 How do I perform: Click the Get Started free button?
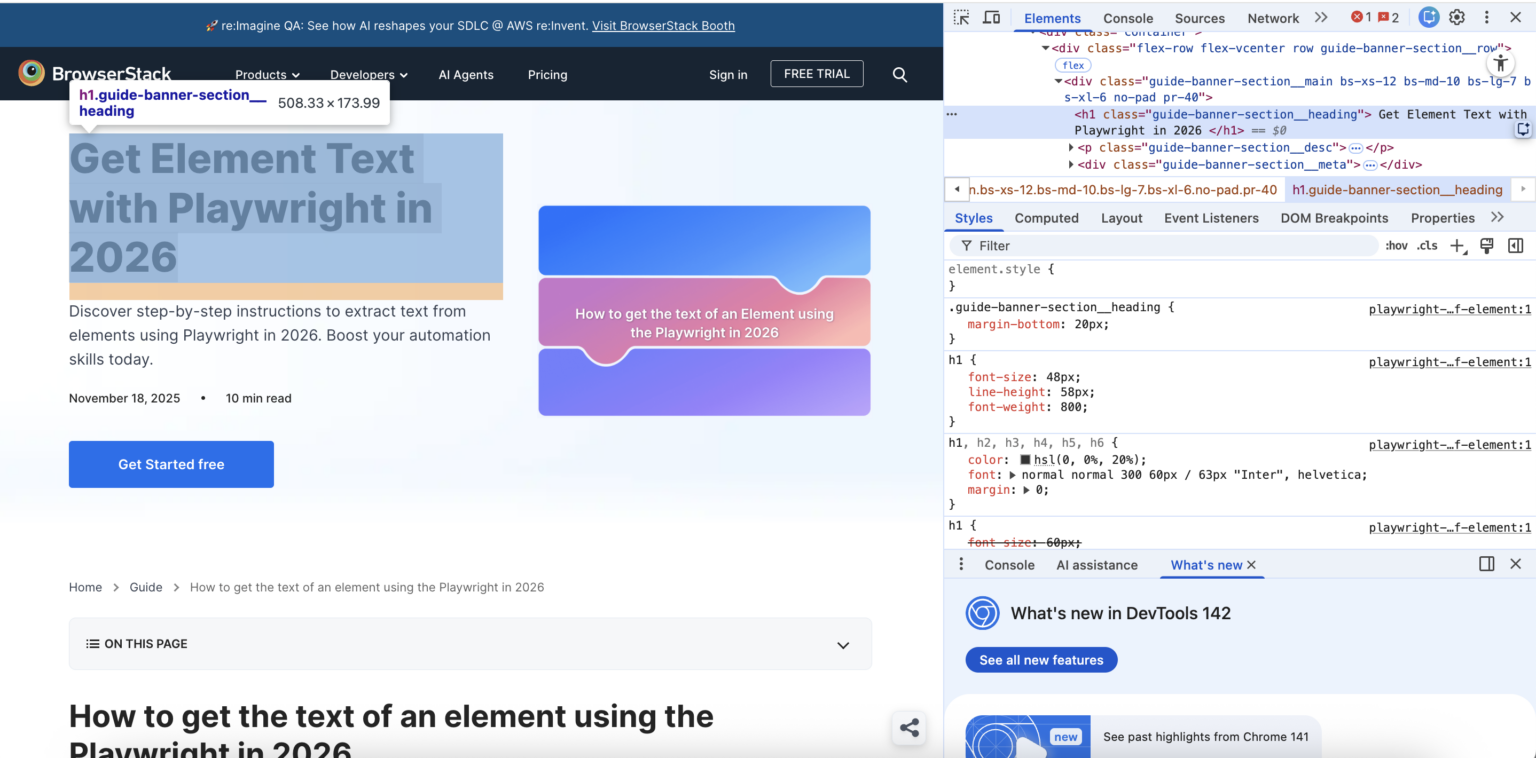[x=171, y=464]
